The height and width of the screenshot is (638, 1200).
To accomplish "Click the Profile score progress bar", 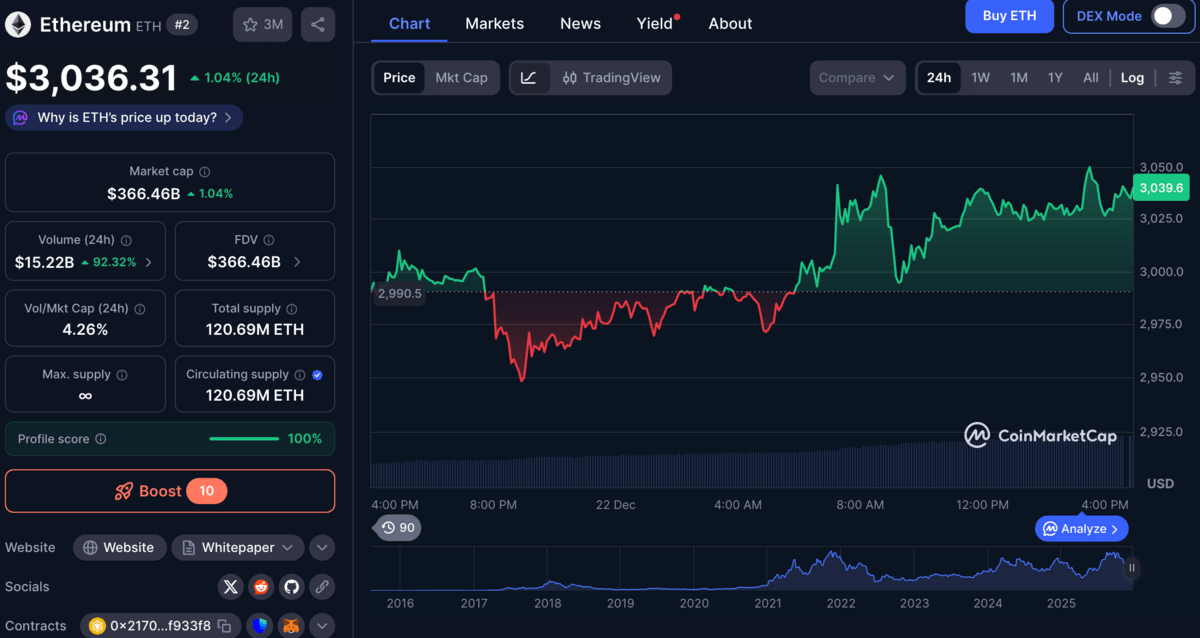I will click(244, 438).
